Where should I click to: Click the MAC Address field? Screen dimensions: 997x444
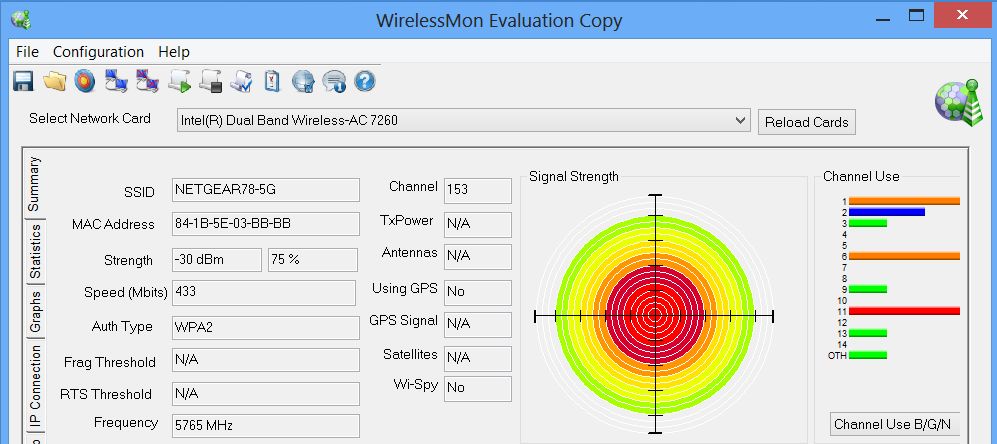(x=266, y=224)
